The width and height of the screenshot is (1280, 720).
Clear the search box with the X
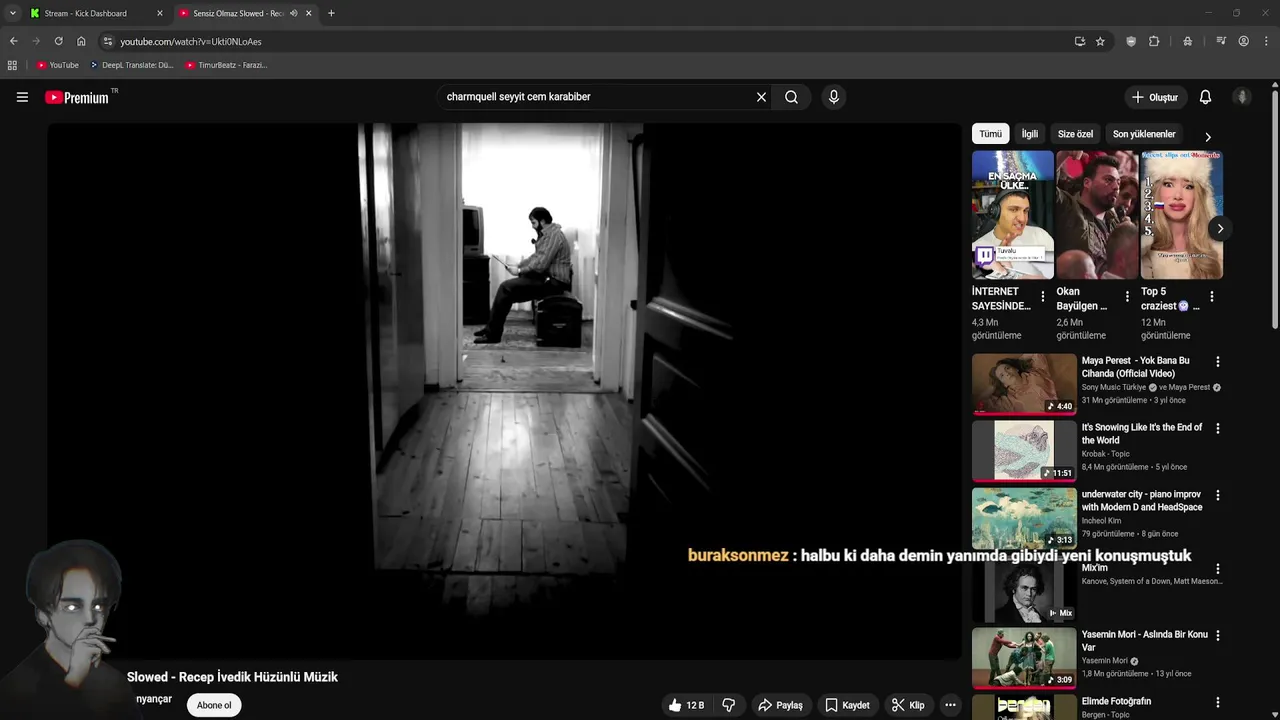coord(761,97)
